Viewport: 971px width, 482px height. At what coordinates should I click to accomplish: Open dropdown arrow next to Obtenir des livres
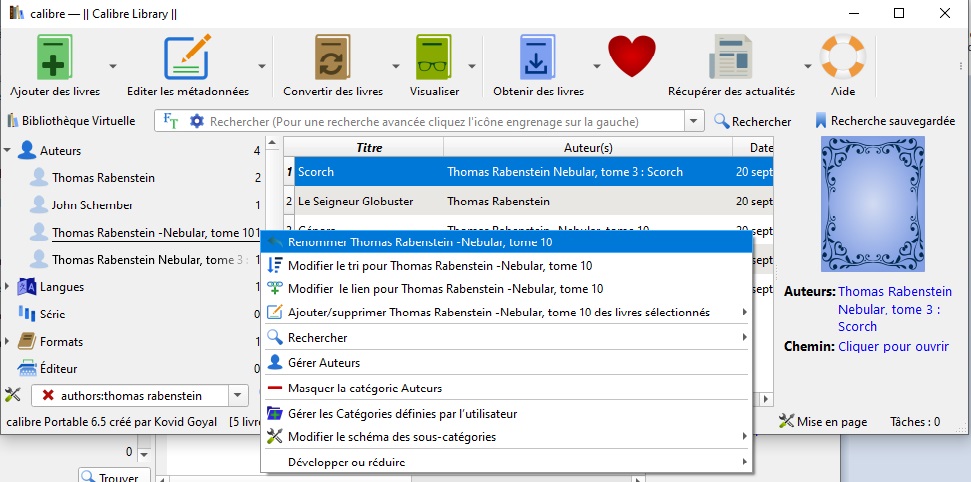(x=597, y=66)
